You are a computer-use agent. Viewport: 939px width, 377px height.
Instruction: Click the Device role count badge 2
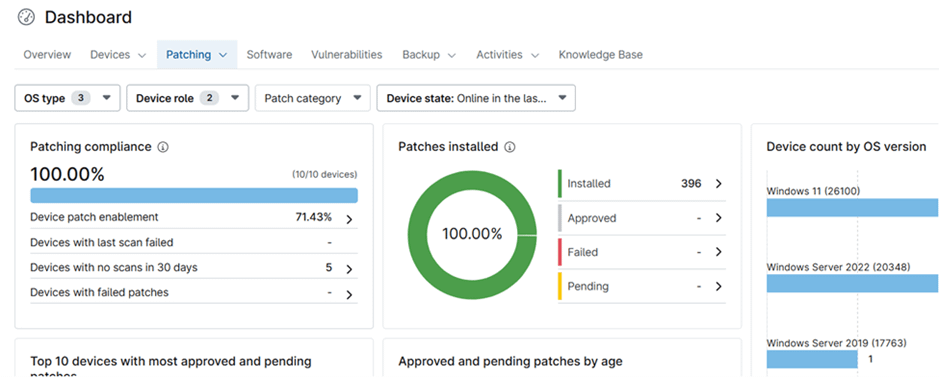210,98
